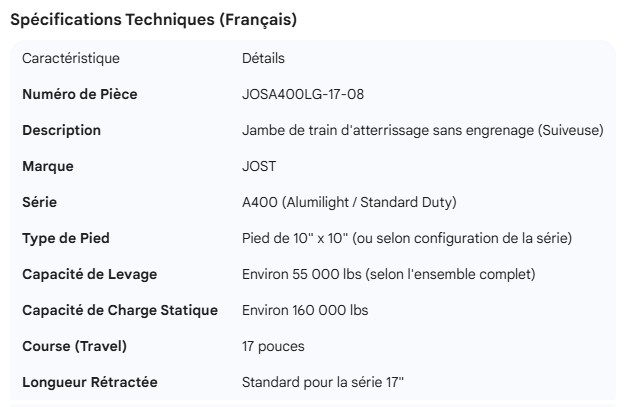Select the "Numéro de Pièce" label
This screenshot has height=407, width=627.
click(x=80, y=95)
